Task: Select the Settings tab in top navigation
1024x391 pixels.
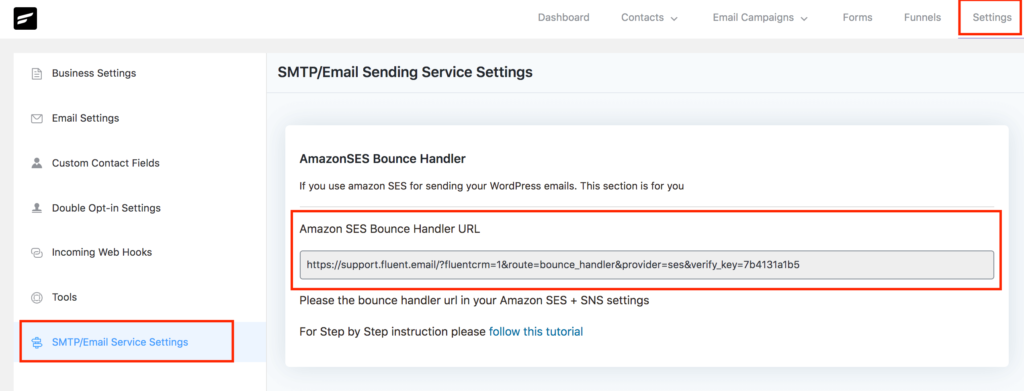Action: click(x=991, y=18)
